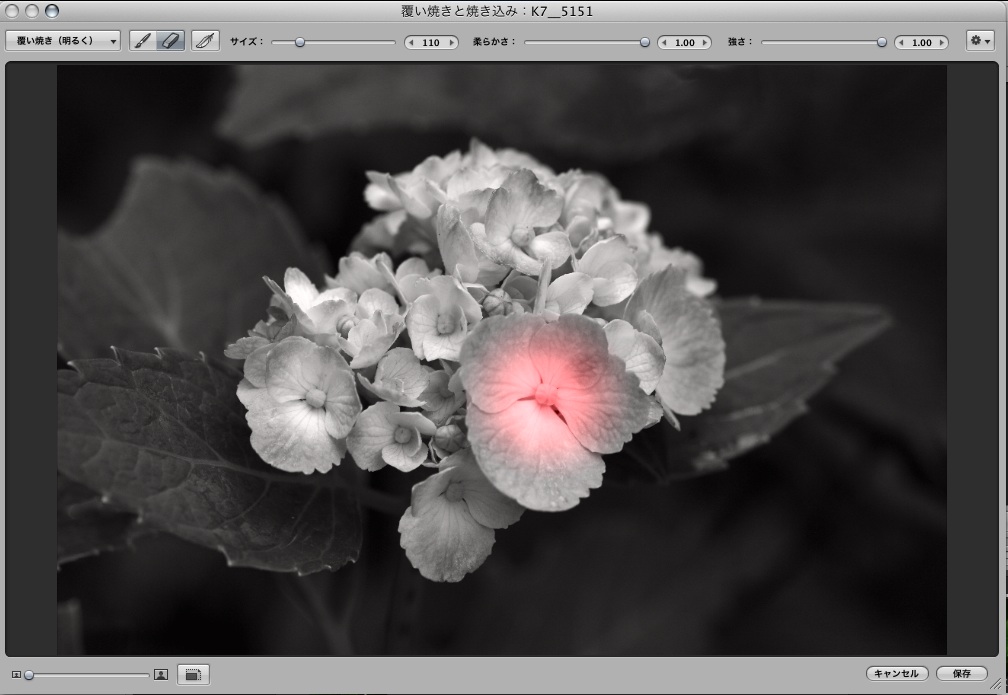This screenshot has width=1008, height=695.
Task: Click the large zoom-in image icon
Action: 160,675
